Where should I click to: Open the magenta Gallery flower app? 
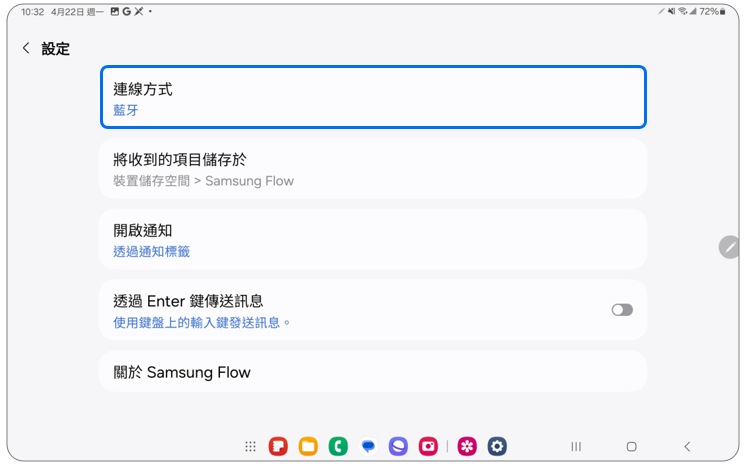(467, 446)
